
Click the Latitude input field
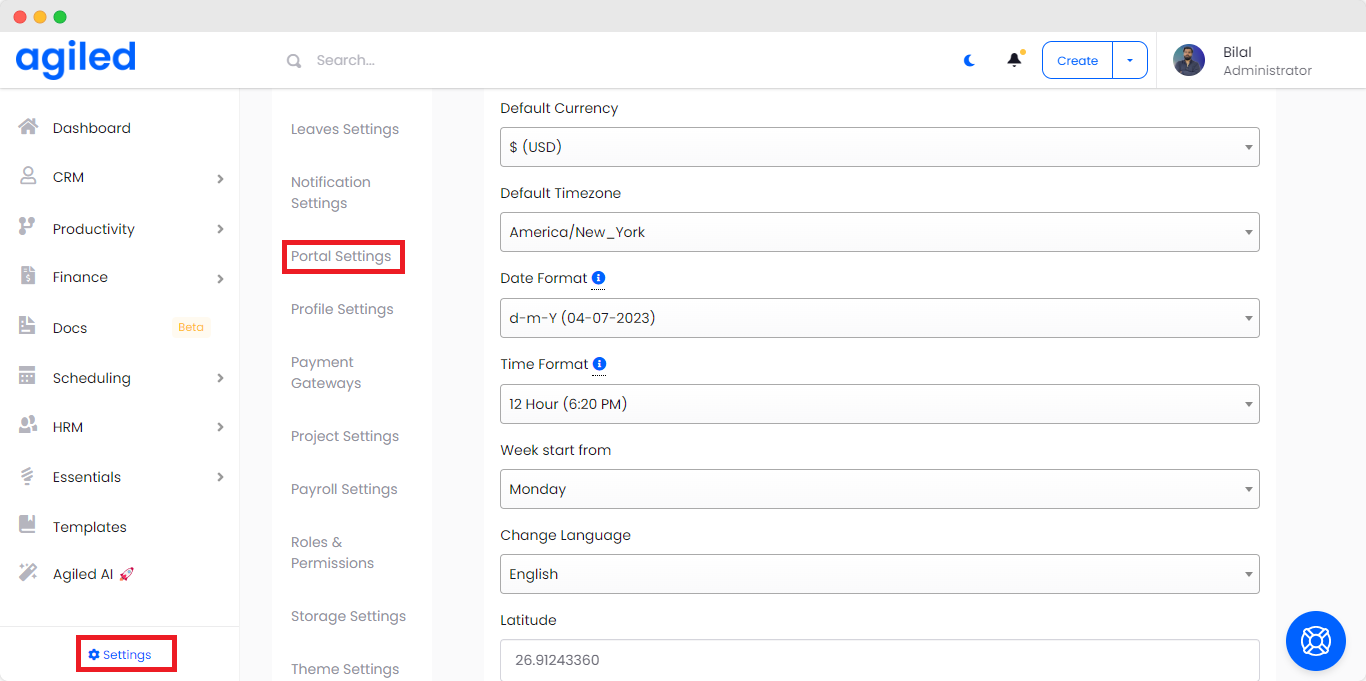click(879, 660)
